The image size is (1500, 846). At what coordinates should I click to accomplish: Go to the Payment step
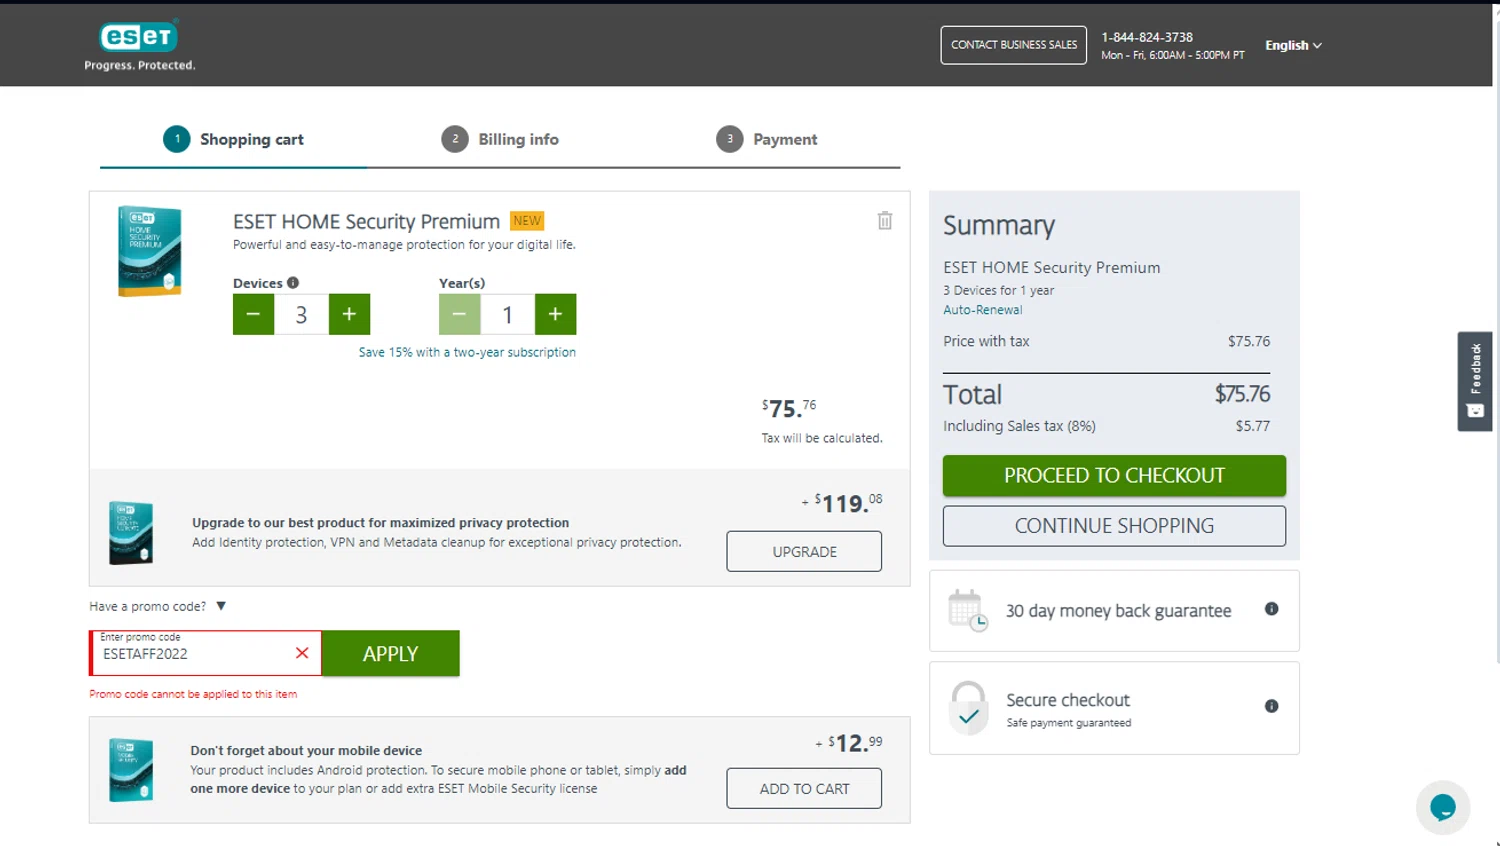767,139
